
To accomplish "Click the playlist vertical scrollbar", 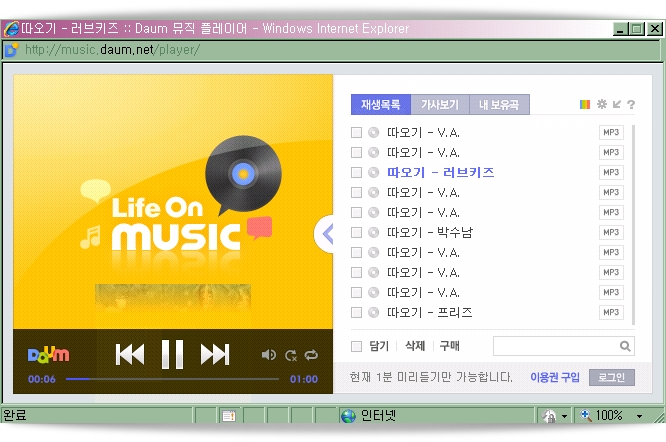I will point(633,225).
